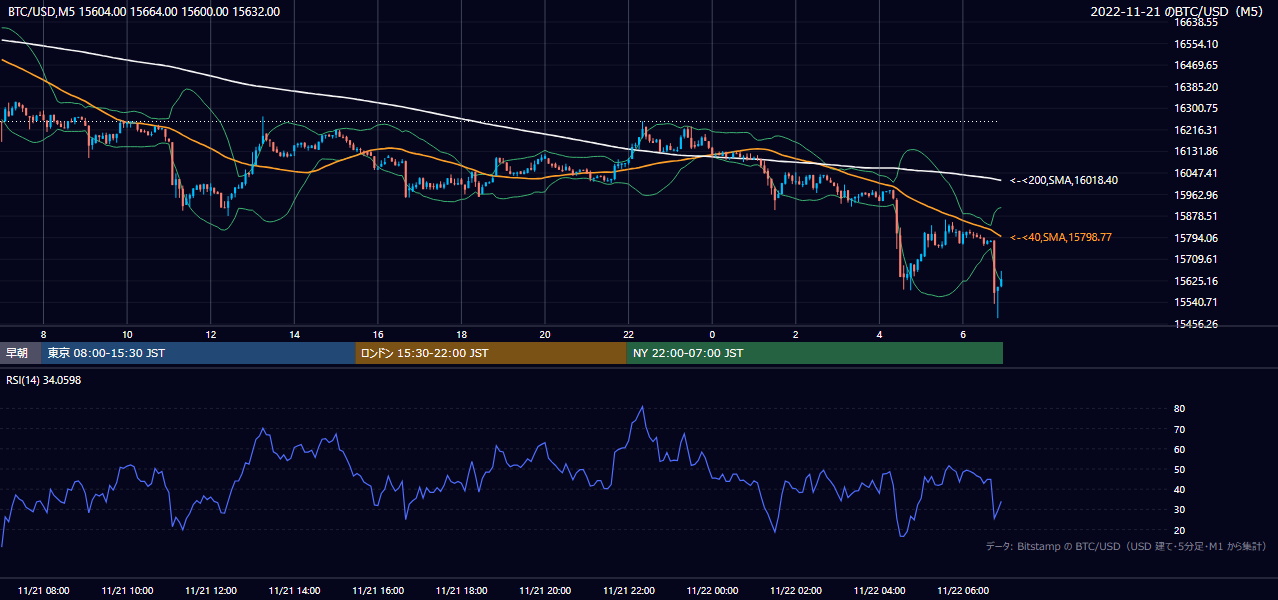Click RSI axis level 60
The height and width of the screenshot is (600, 1278).
point(1180,449)
